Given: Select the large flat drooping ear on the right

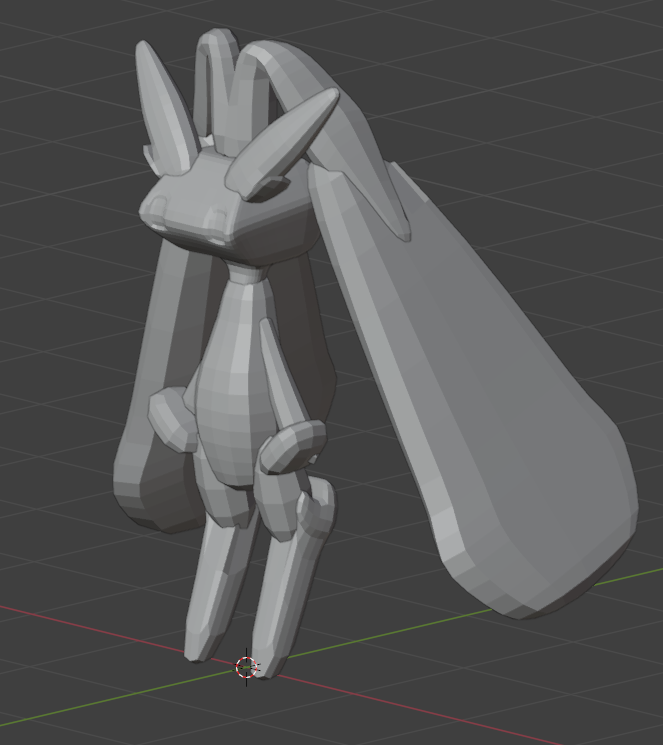Looking at the screenshot, I should pyautogui.click(x=475, y=390).
